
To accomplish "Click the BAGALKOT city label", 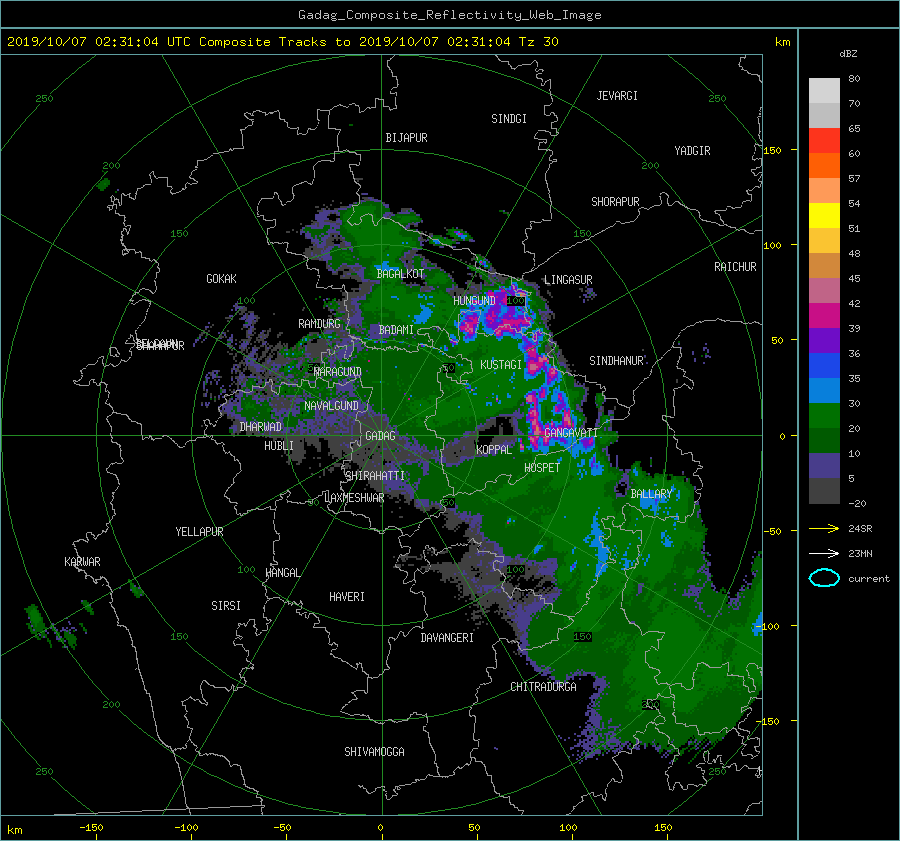I will [x=400, y=274].
